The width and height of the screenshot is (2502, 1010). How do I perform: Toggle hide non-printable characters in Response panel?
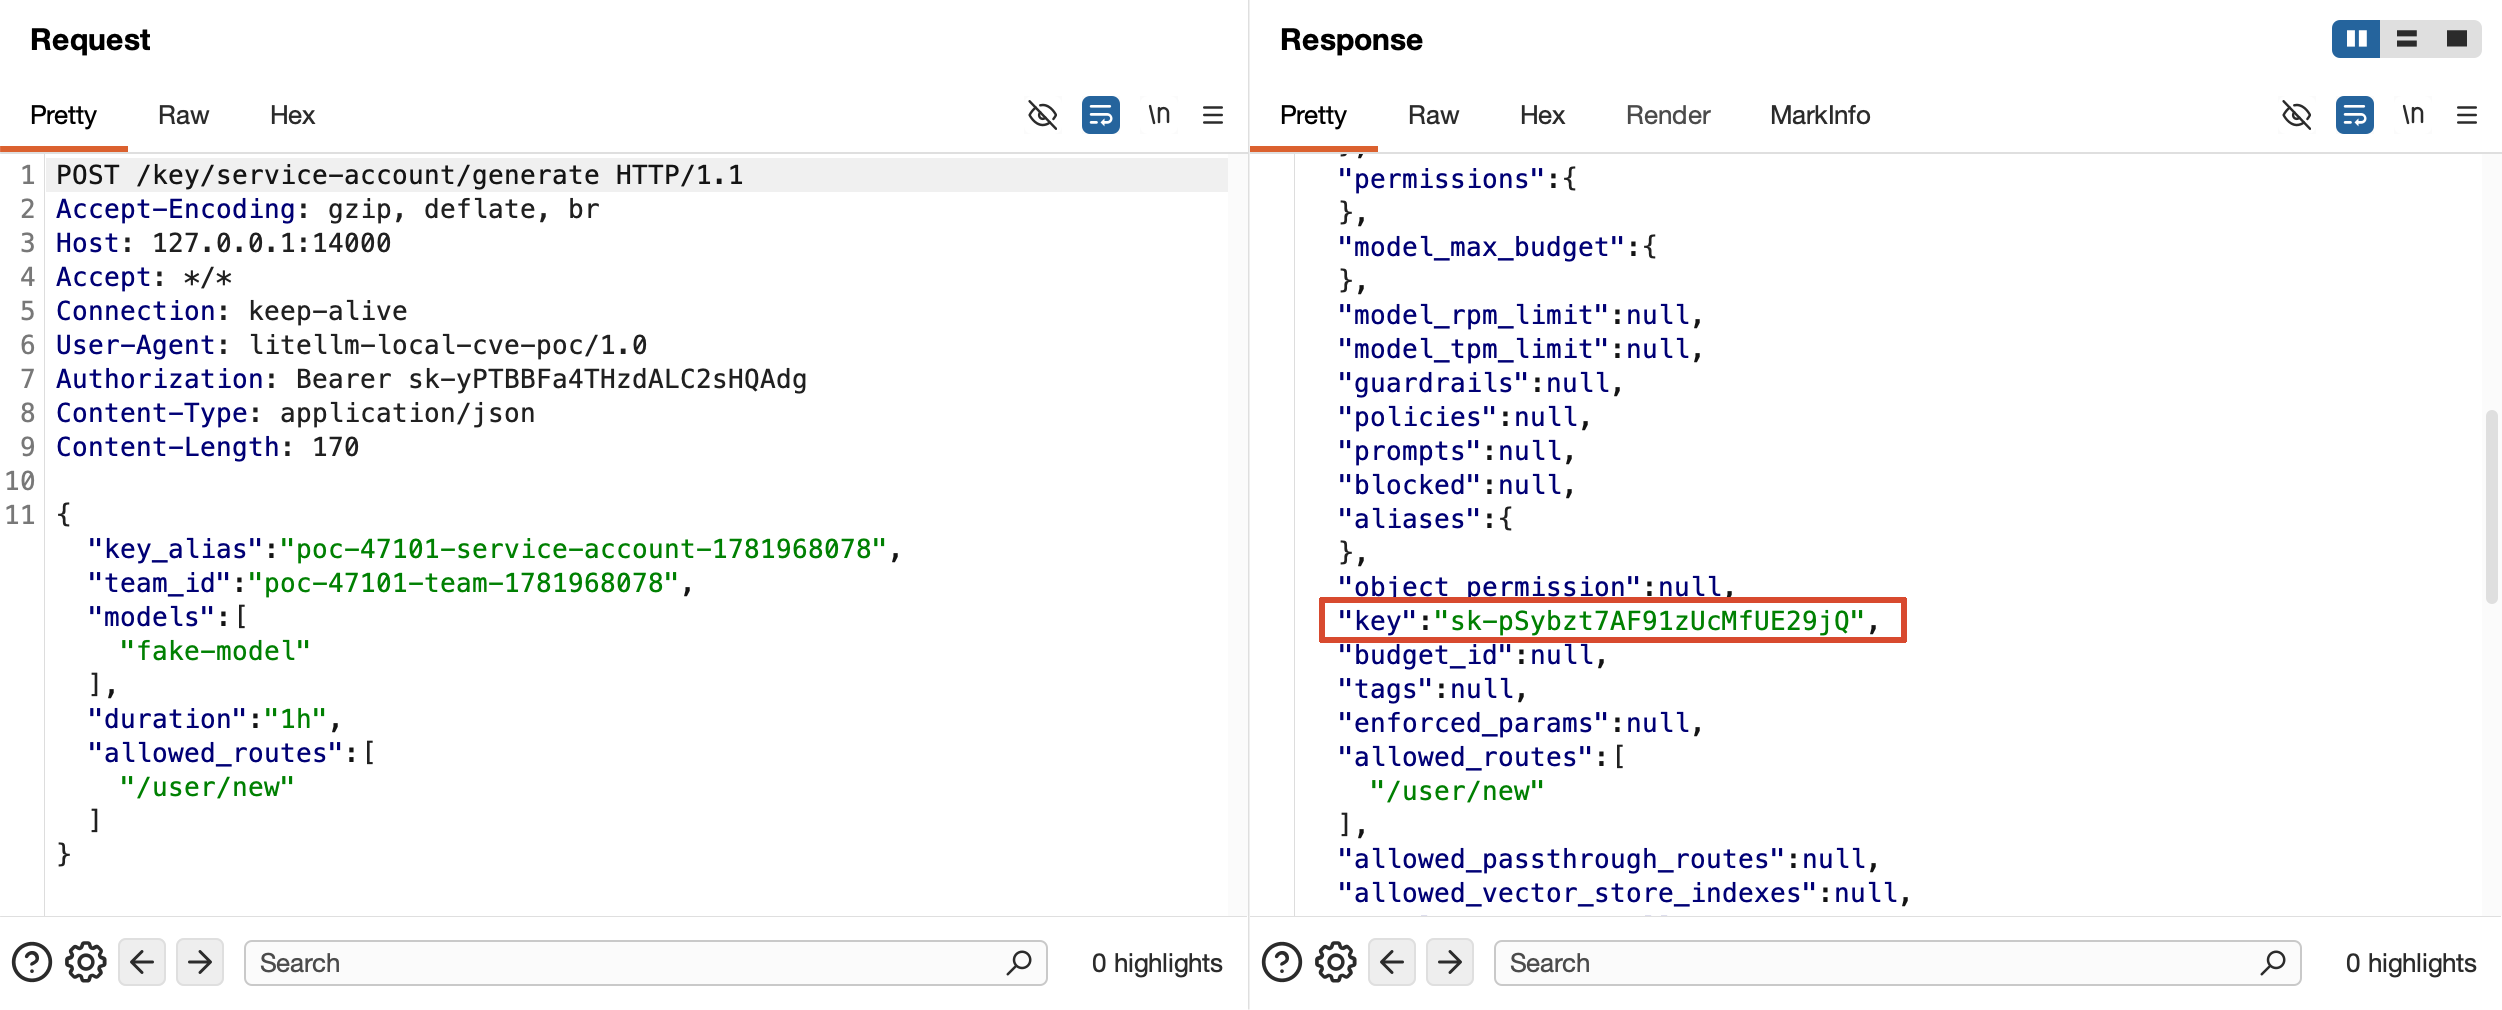[2297, 115]
